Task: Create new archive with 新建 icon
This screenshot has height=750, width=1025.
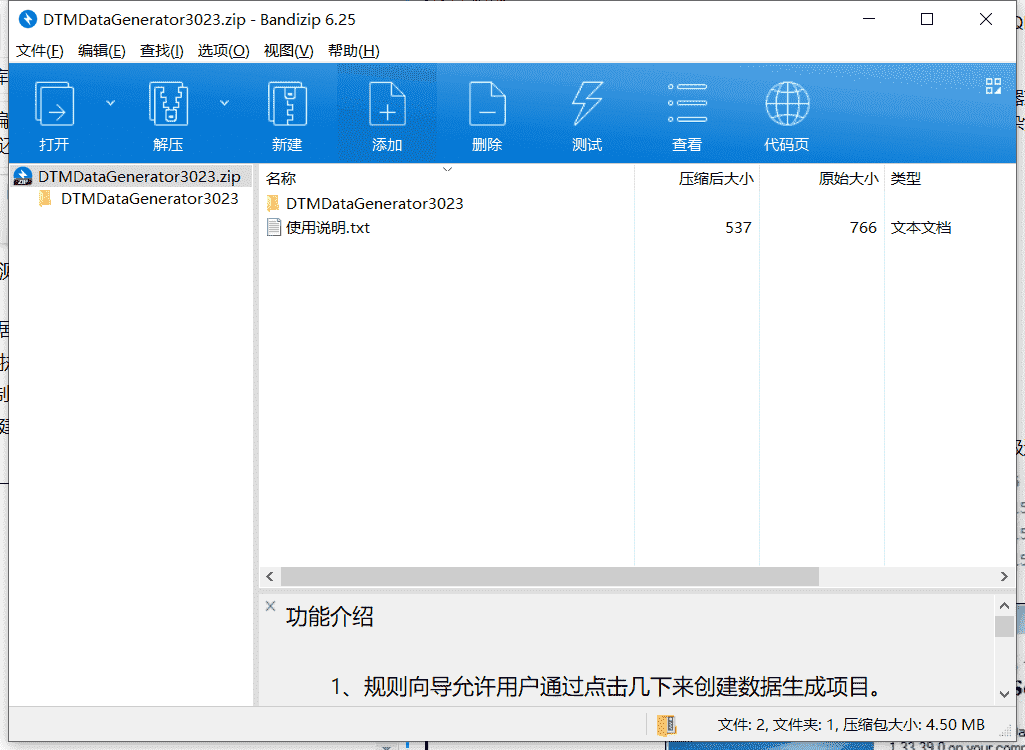Action: 287,103
